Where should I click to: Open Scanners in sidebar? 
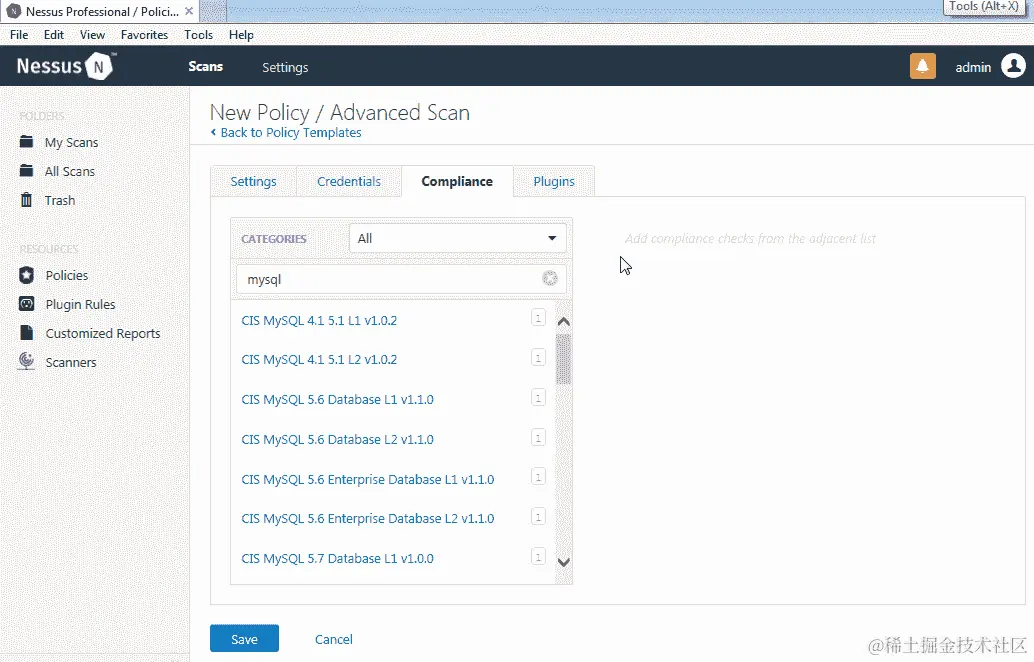point(71,363)
